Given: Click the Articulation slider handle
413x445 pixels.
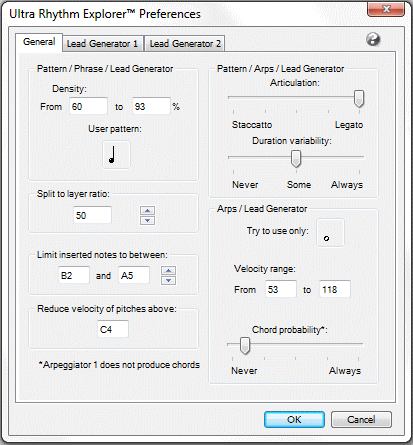Looking at the screenshot, I should coord(359,99).
